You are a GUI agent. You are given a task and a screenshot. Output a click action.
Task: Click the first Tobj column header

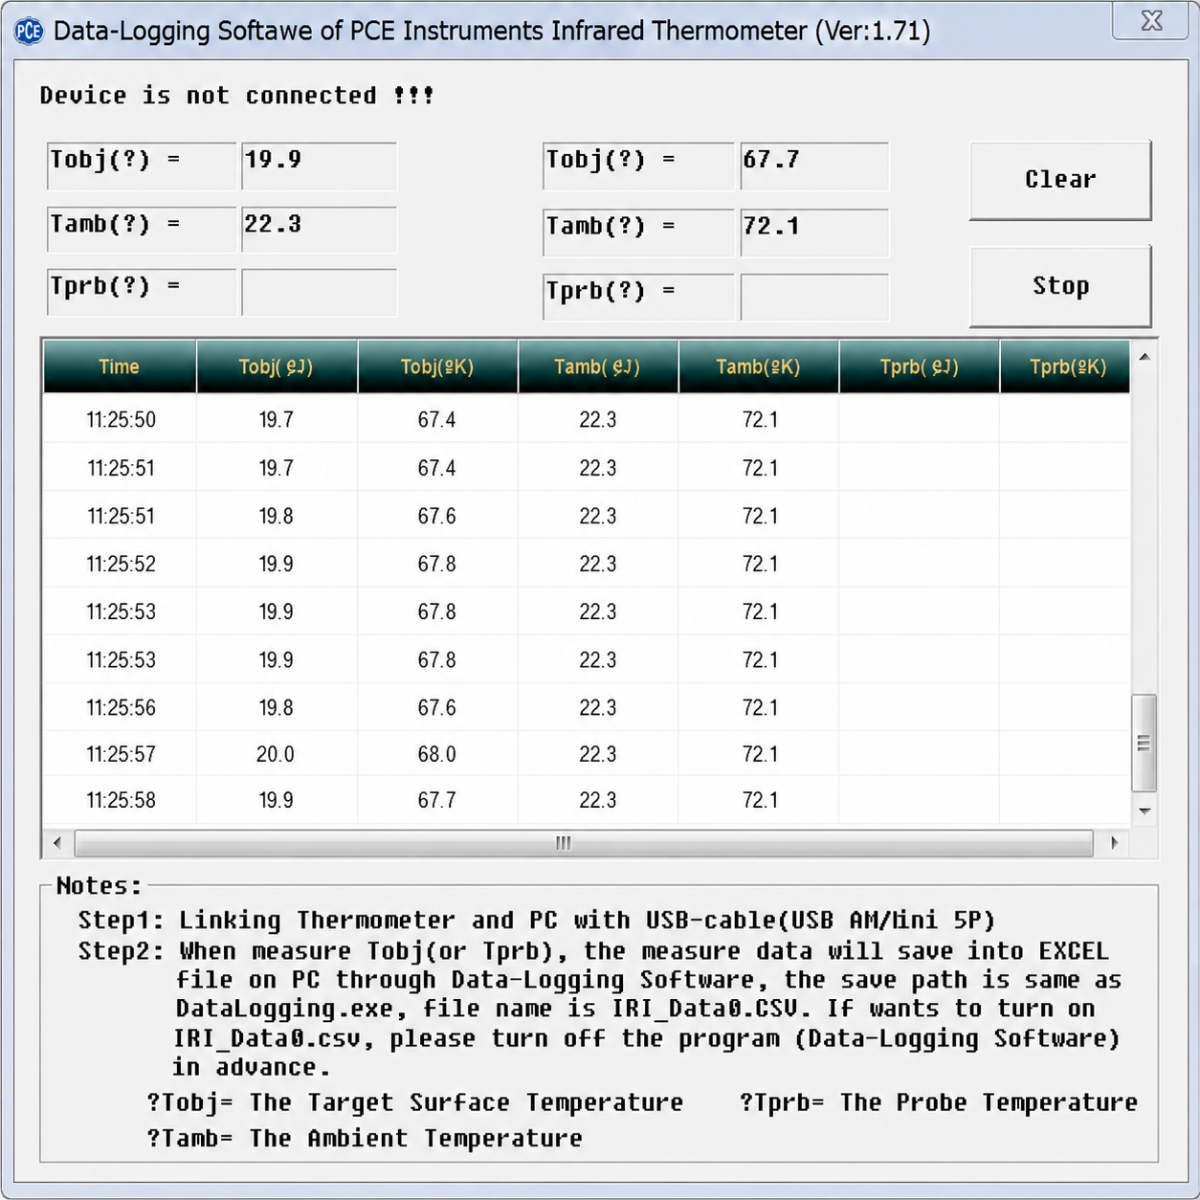[x=277, y=367]
